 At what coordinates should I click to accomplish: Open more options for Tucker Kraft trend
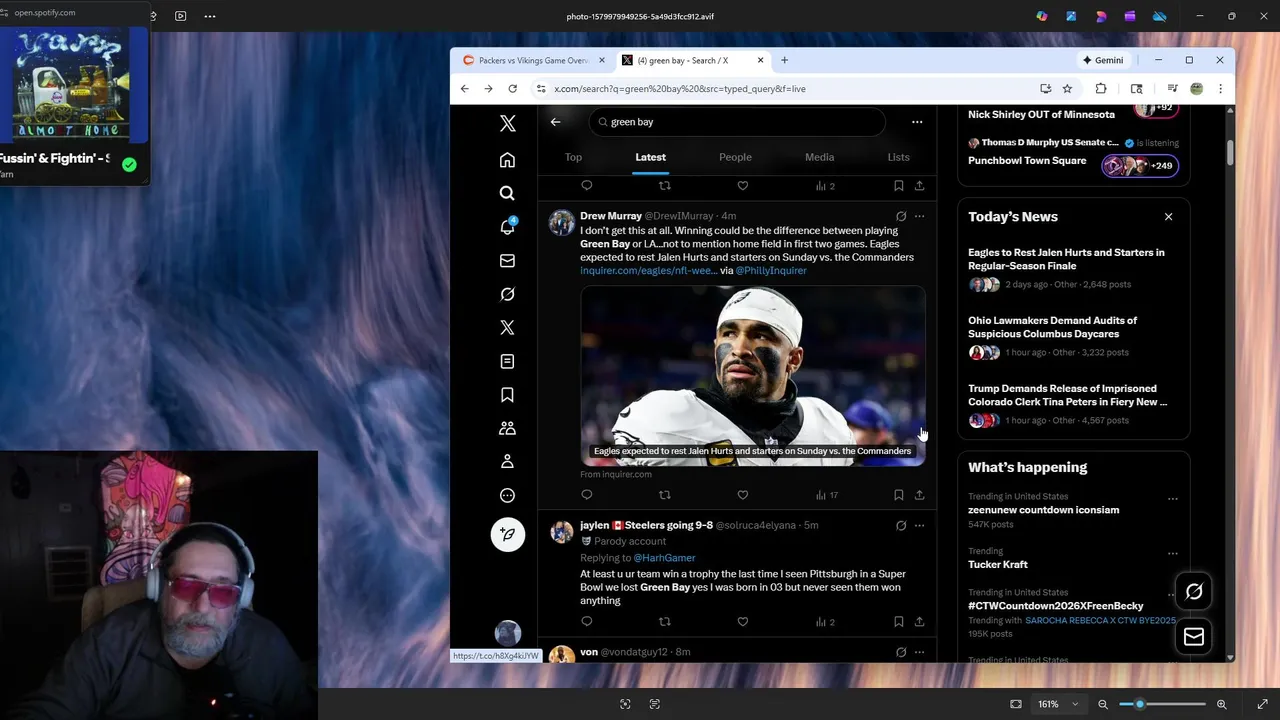[1172, 553]
